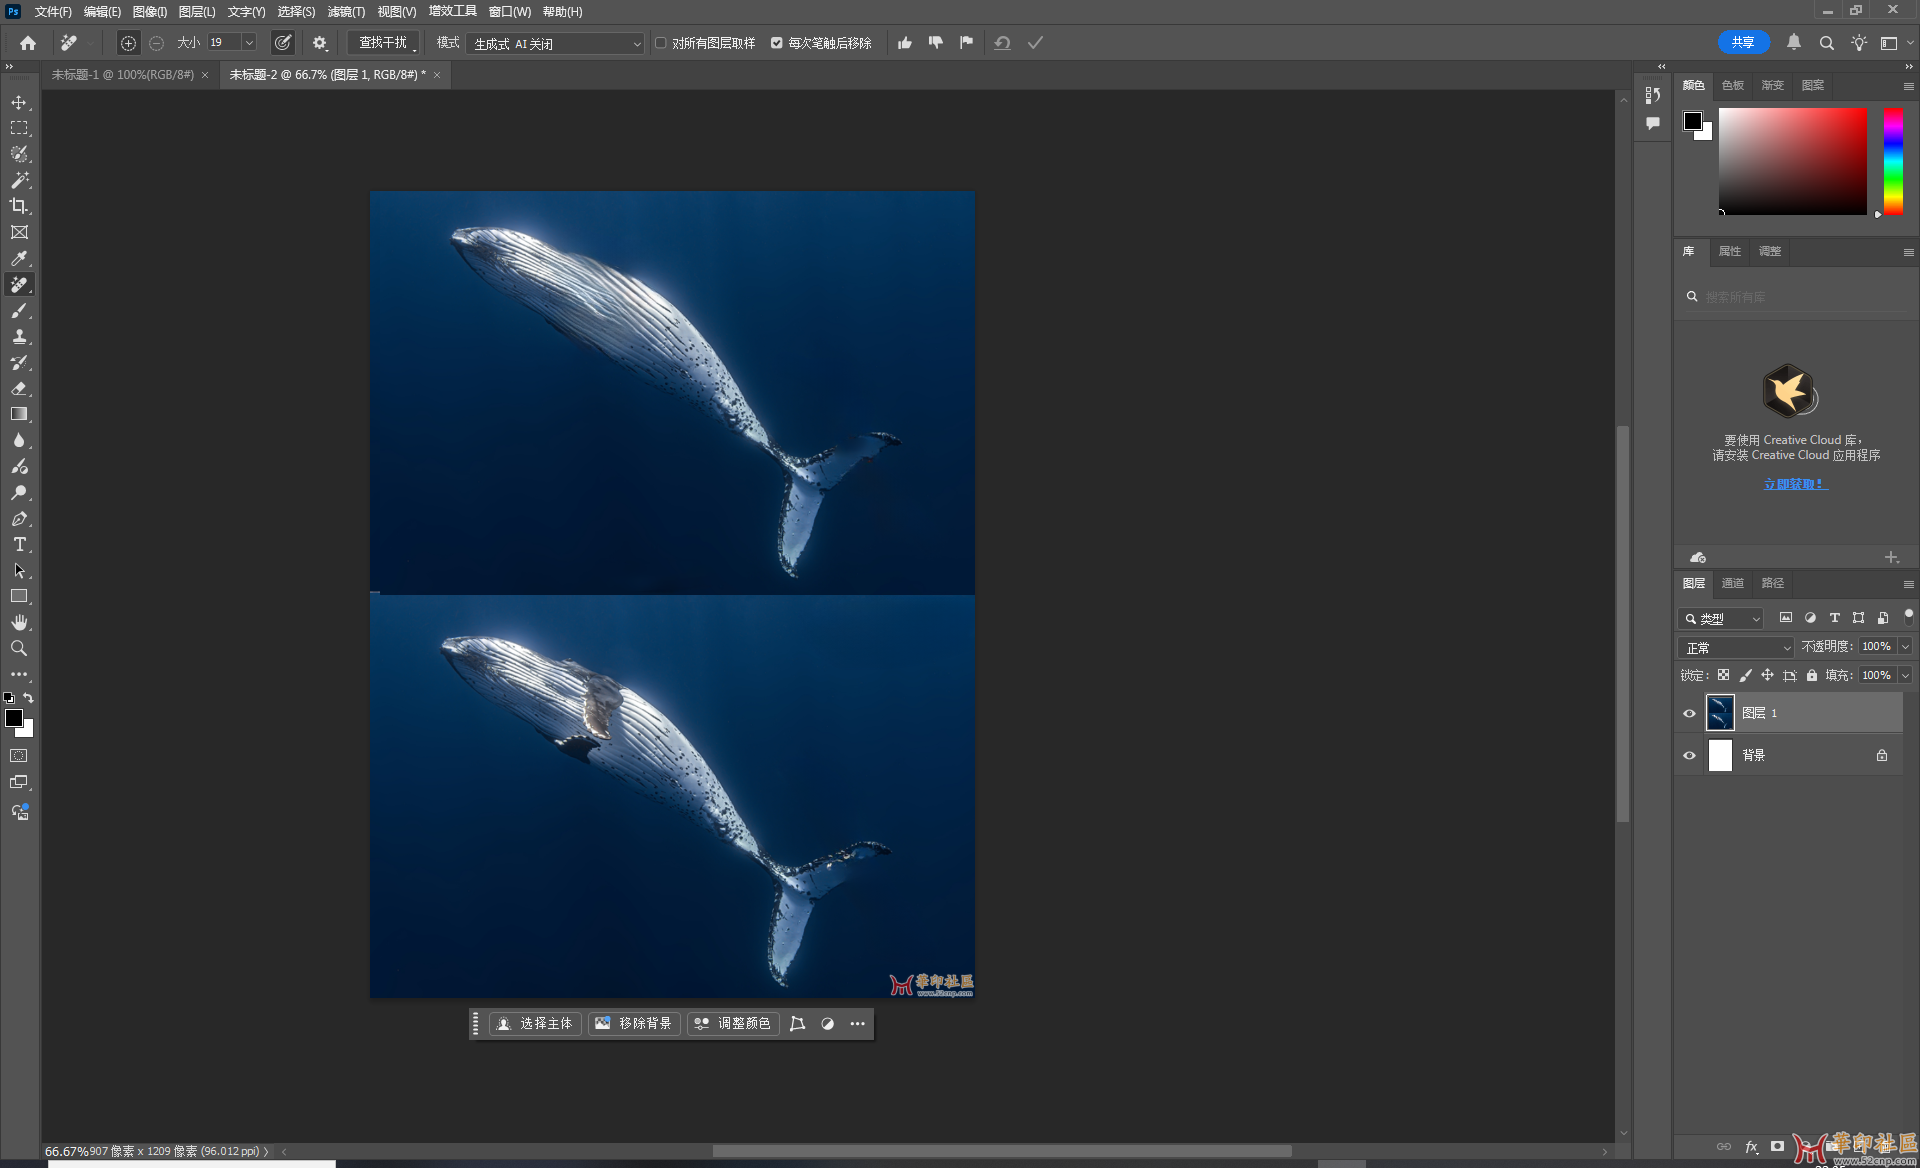Open the 窗口(W) menu

pos(509,12)
